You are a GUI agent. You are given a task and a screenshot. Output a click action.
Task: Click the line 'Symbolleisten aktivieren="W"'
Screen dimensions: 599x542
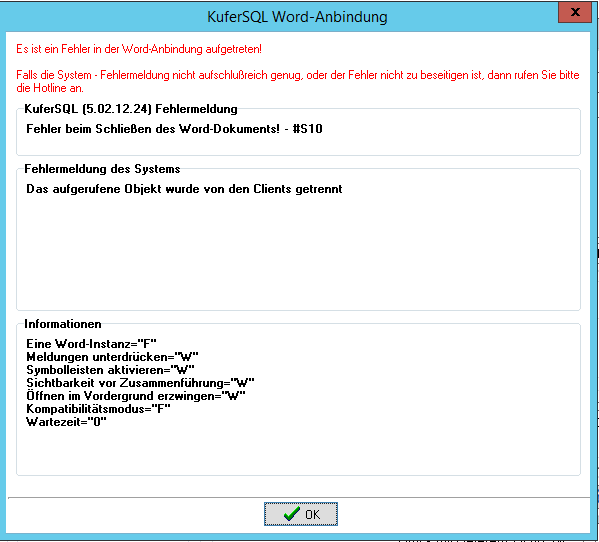[110, 370]
